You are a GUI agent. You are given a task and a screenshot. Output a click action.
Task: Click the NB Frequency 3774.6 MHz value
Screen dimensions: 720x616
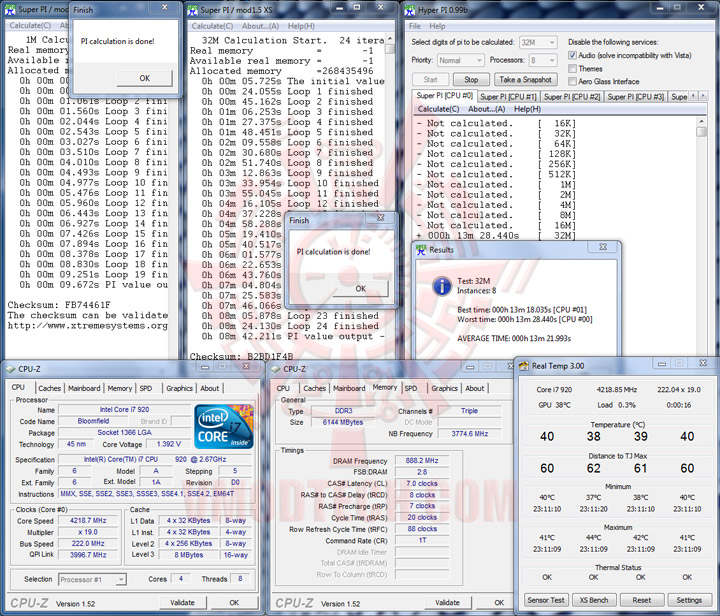point(469,433)
